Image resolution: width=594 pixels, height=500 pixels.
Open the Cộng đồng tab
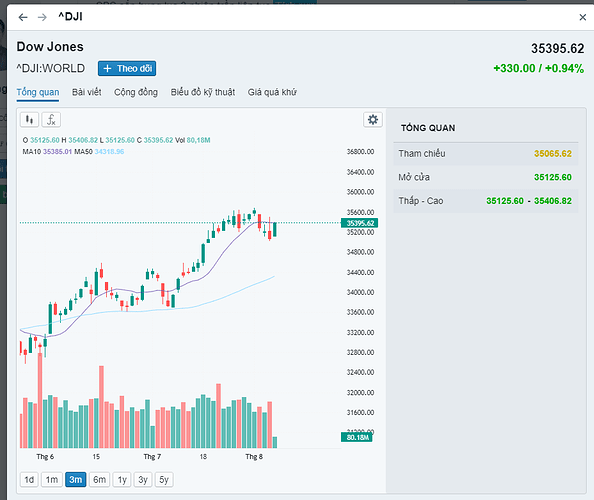(x=136, y=92)
